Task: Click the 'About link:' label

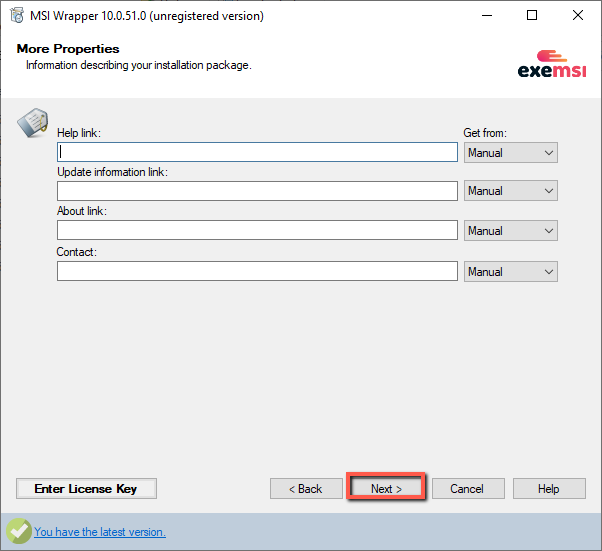Action: [x=82, y=211]
